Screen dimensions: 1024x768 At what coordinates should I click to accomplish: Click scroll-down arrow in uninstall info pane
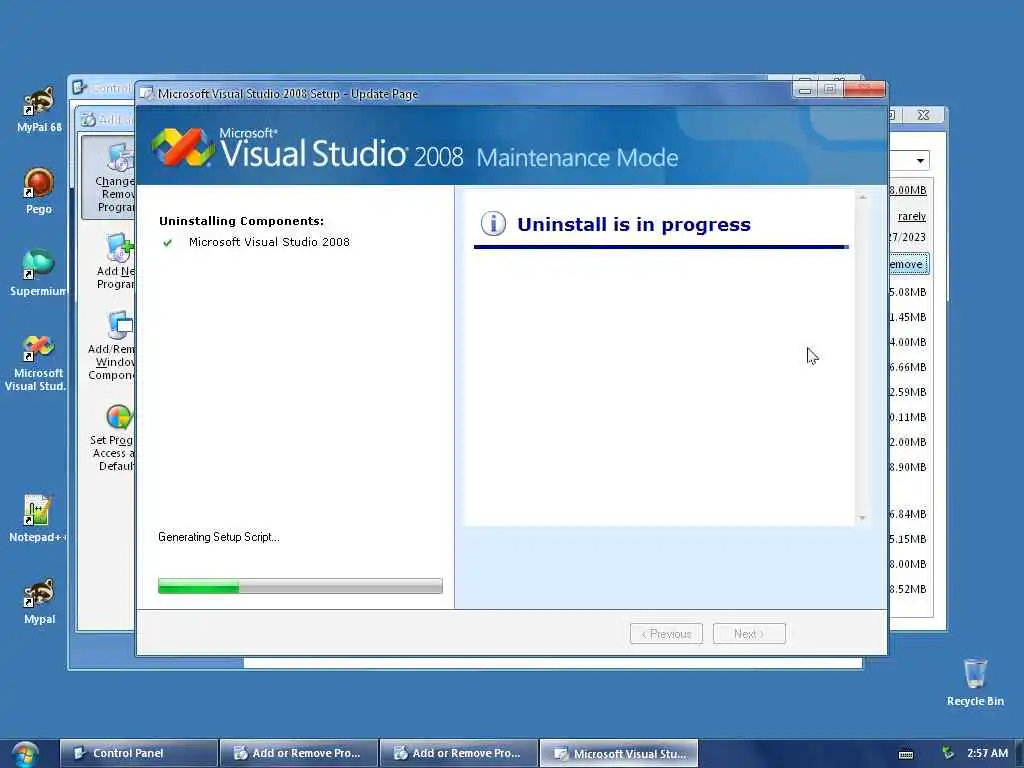tap(863, 518)
